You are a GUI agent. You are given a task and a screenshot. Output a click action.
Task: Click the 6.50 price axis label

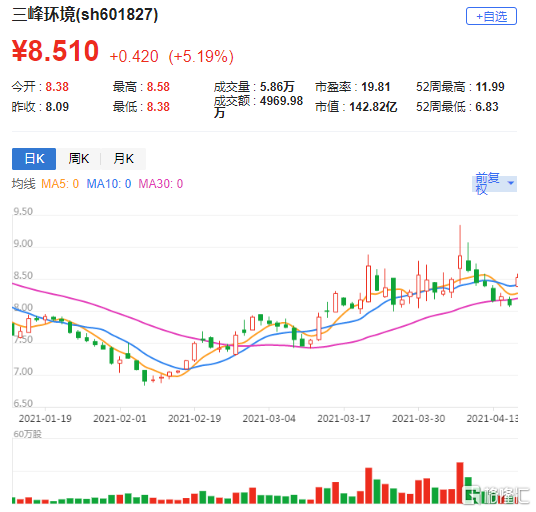tap(23, 403)
